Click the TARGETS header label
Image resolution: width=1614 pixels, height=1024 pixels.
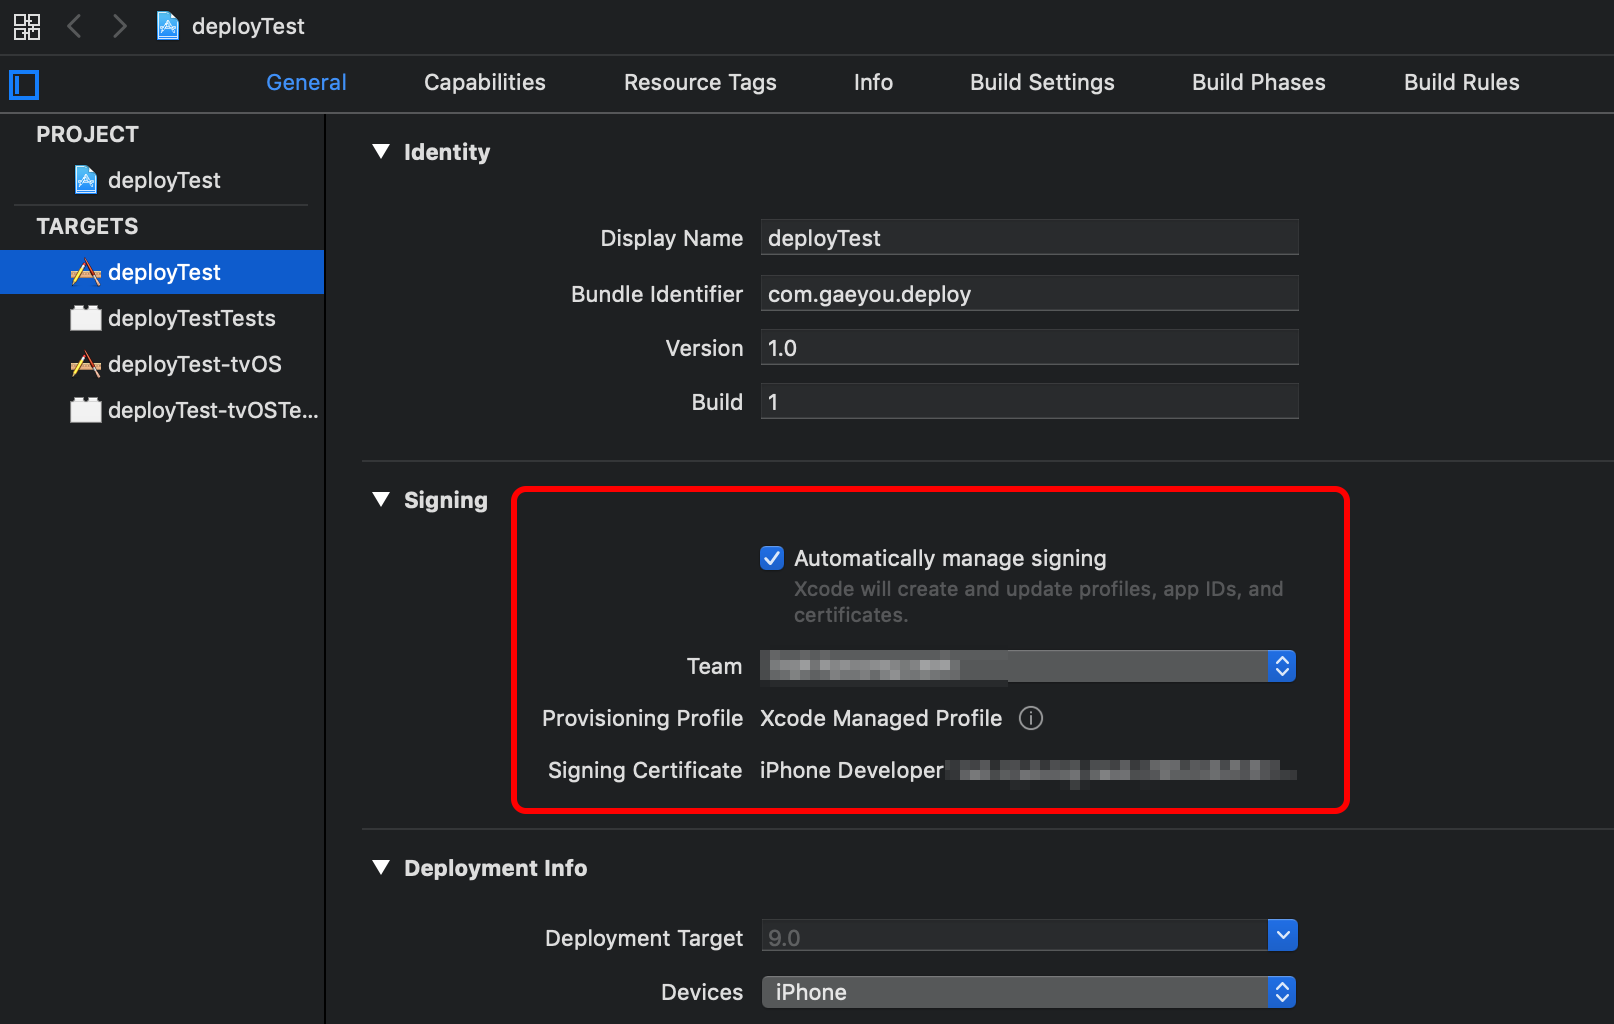click(88, 226)
